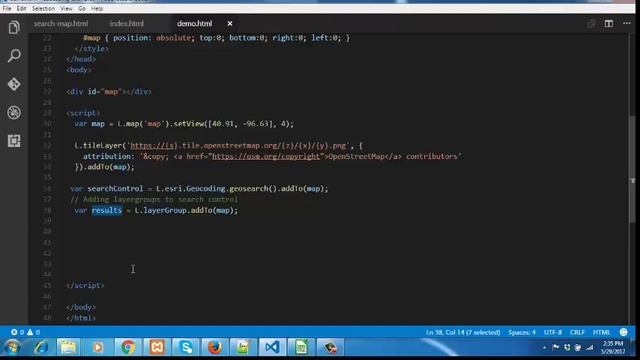
Task: Open XAMPP from taskbar
Action: click(157, 347)
